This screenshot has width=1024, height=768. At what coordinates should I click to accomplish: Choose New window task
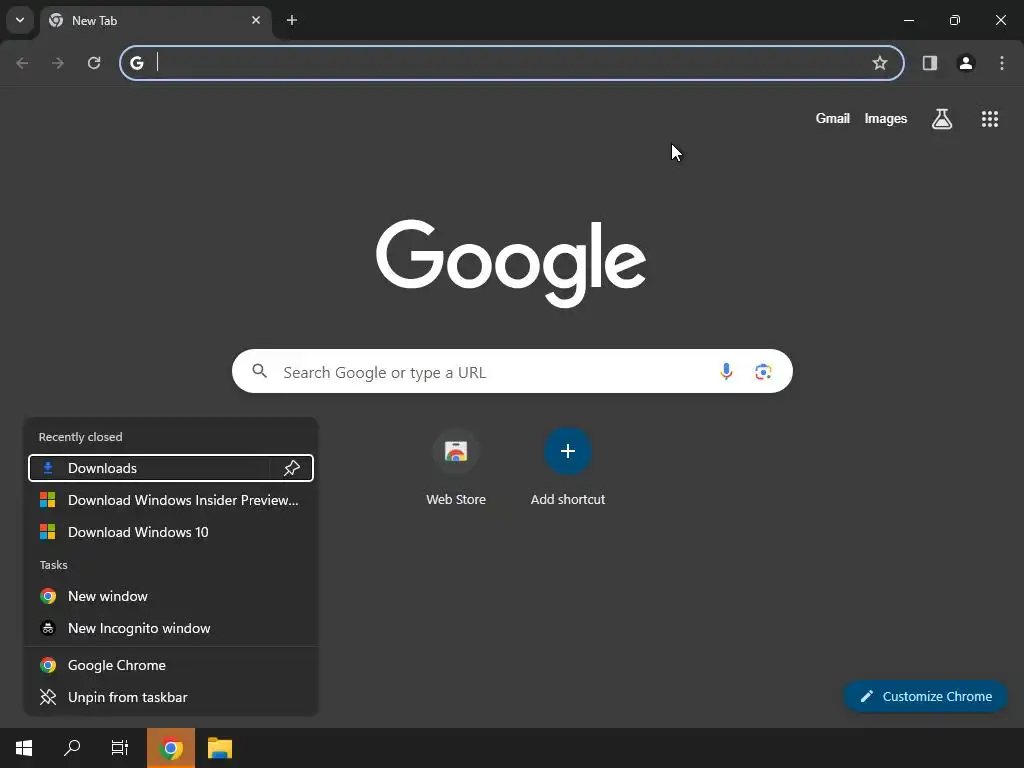171,596
